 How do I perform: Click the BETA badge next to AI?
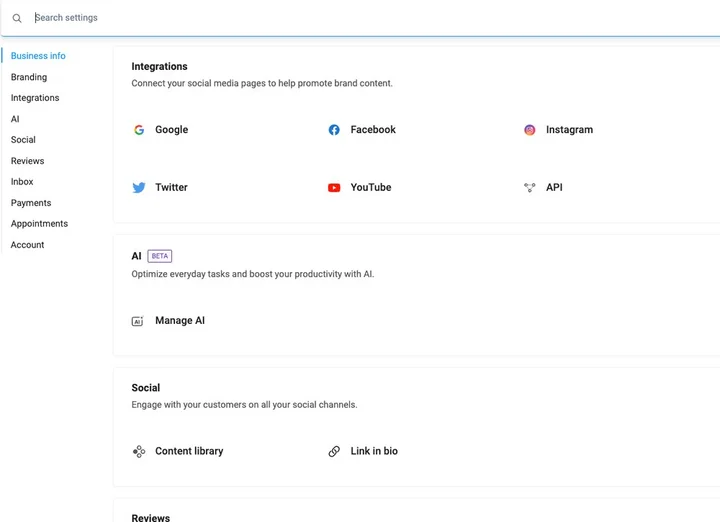tap(160, 256)
